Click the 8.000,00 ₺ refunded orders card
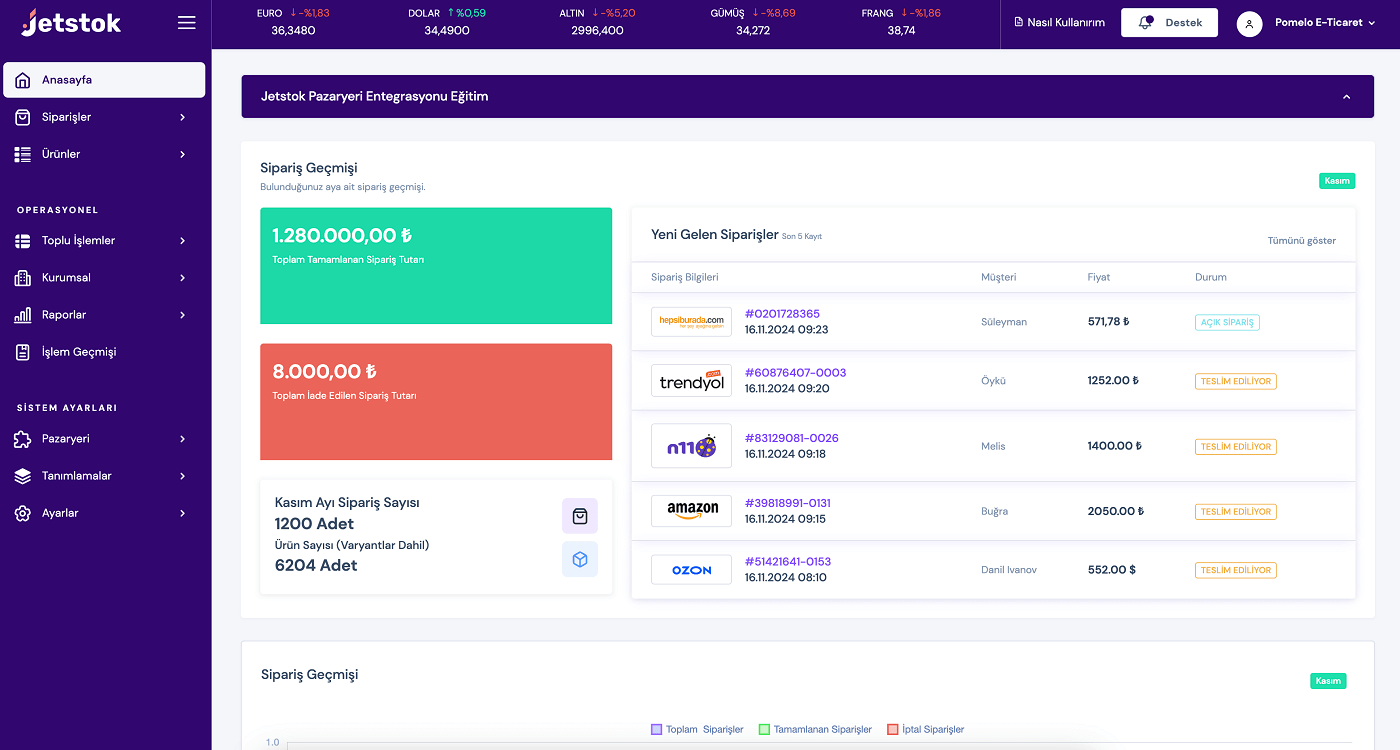 436,402
